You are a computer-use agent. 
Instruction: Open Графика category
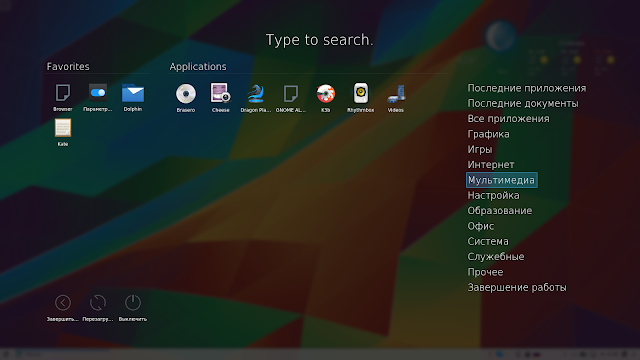[488, 134]
